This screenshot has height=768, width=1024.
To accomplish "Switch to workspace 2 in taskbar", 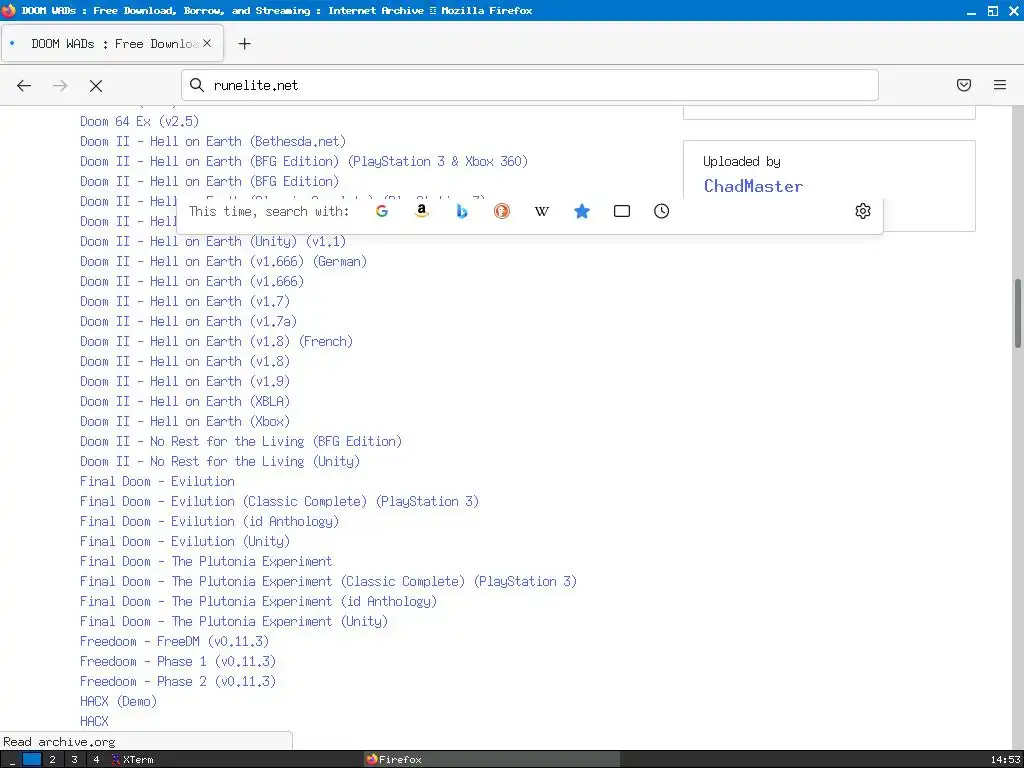I will coord(52,760).
